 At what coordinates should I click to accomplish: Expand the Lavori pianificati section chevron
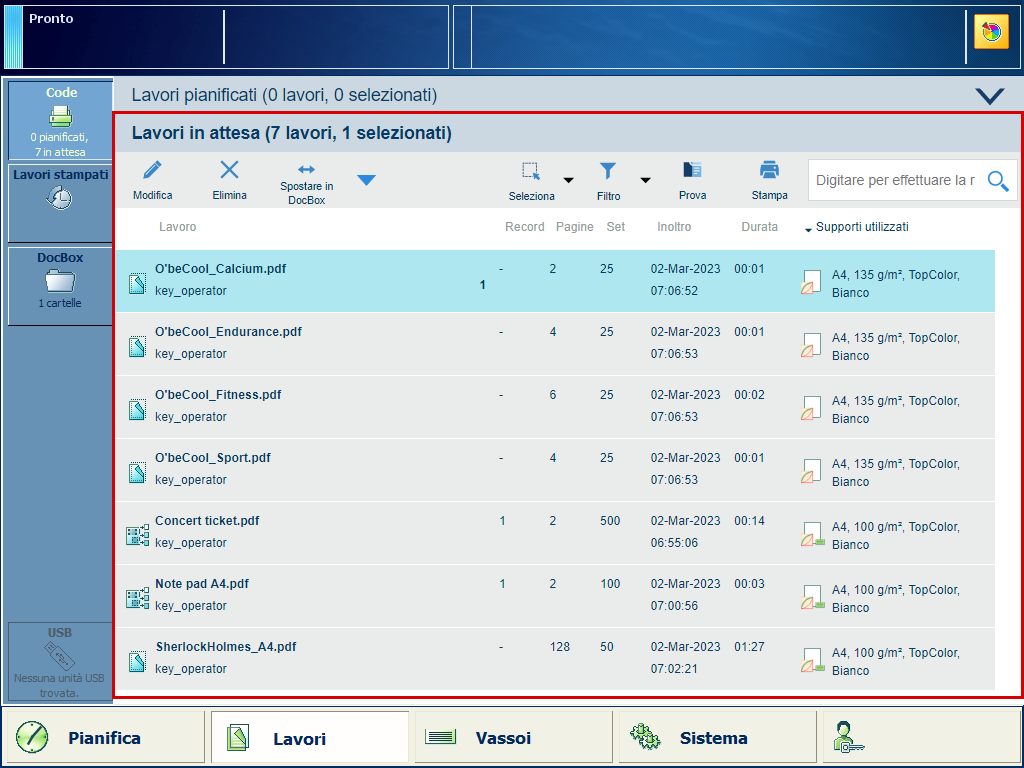click(x=990, y=96)
